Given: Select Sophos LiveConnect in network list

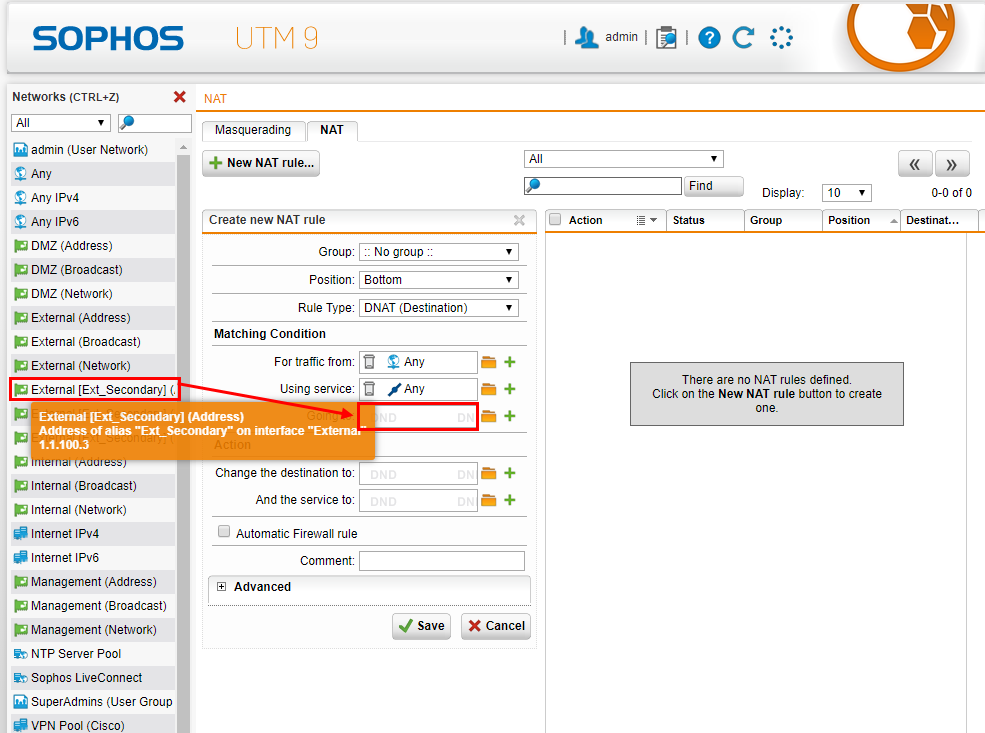Looking at the screenshot, I should pos(93,678).
